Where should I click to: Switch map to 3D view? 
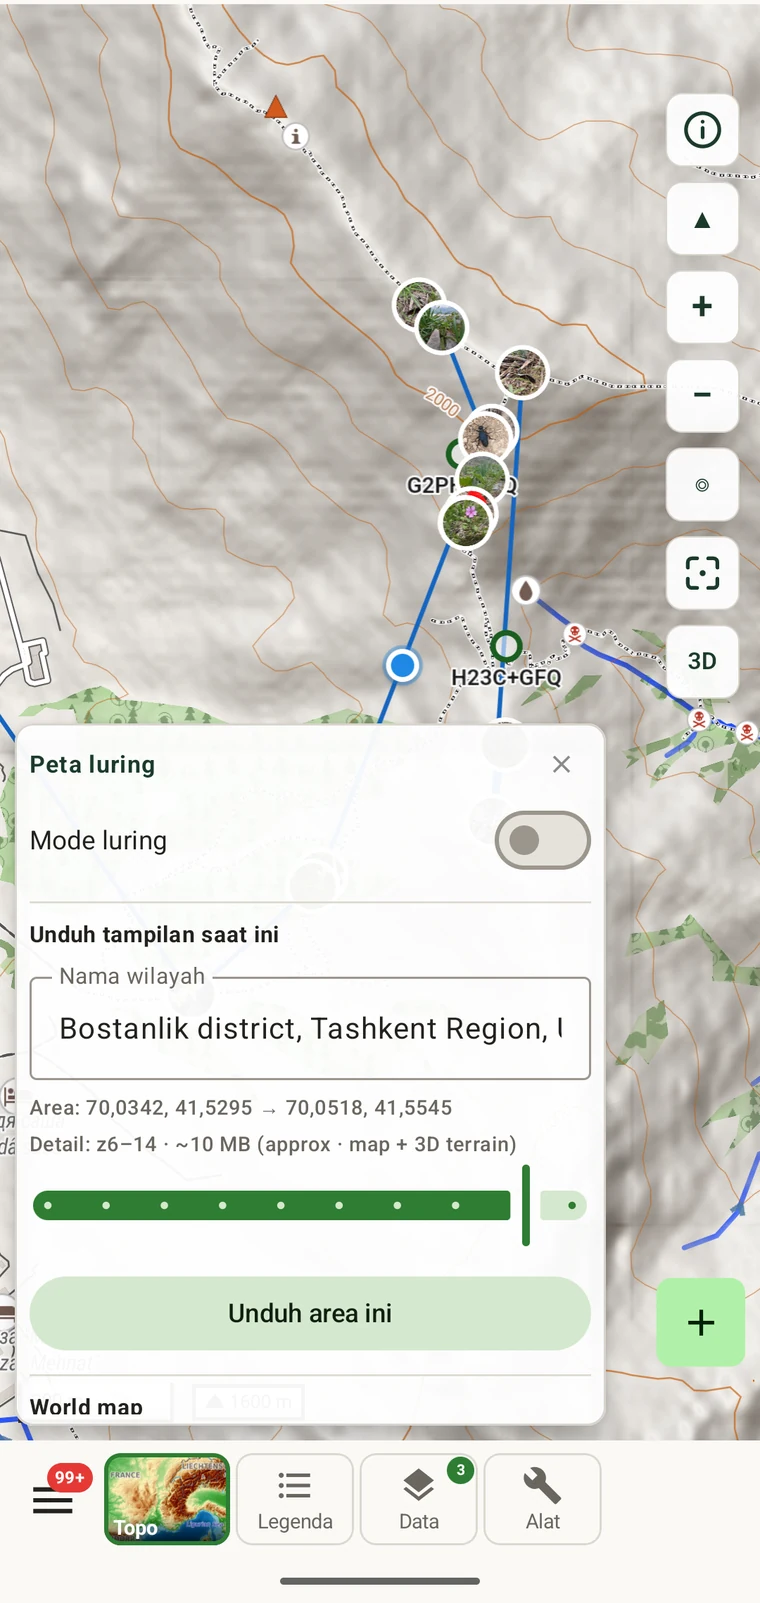(702, 661)
